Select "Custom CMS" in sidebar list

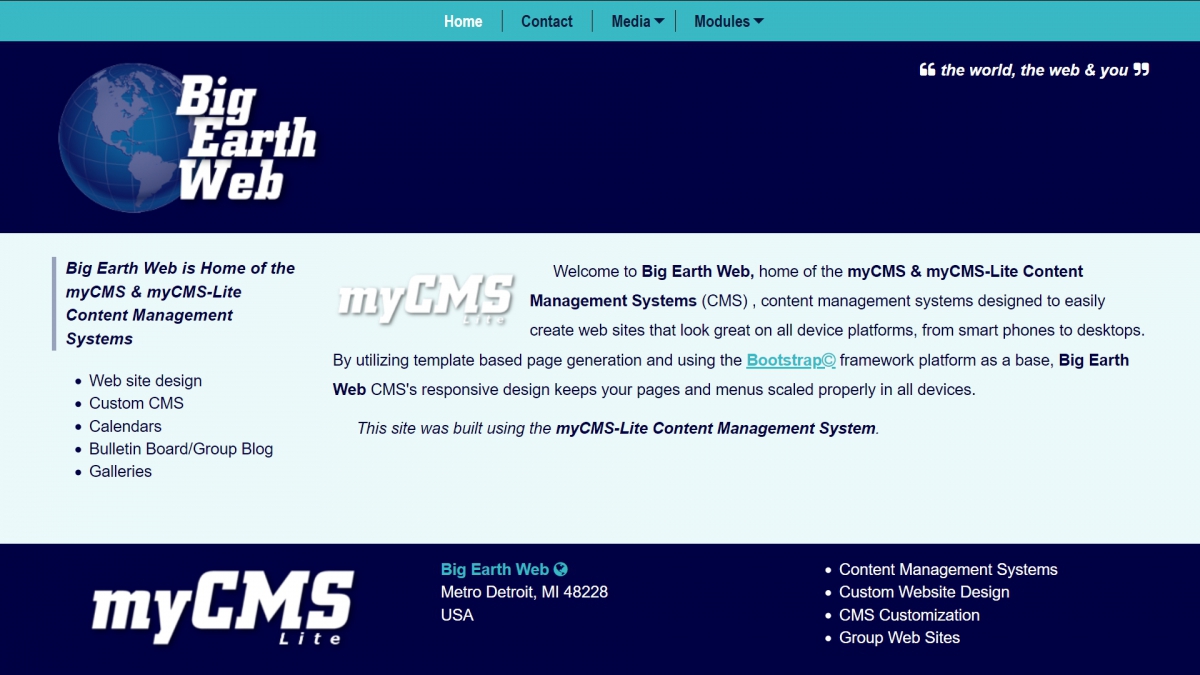[136, 403]
